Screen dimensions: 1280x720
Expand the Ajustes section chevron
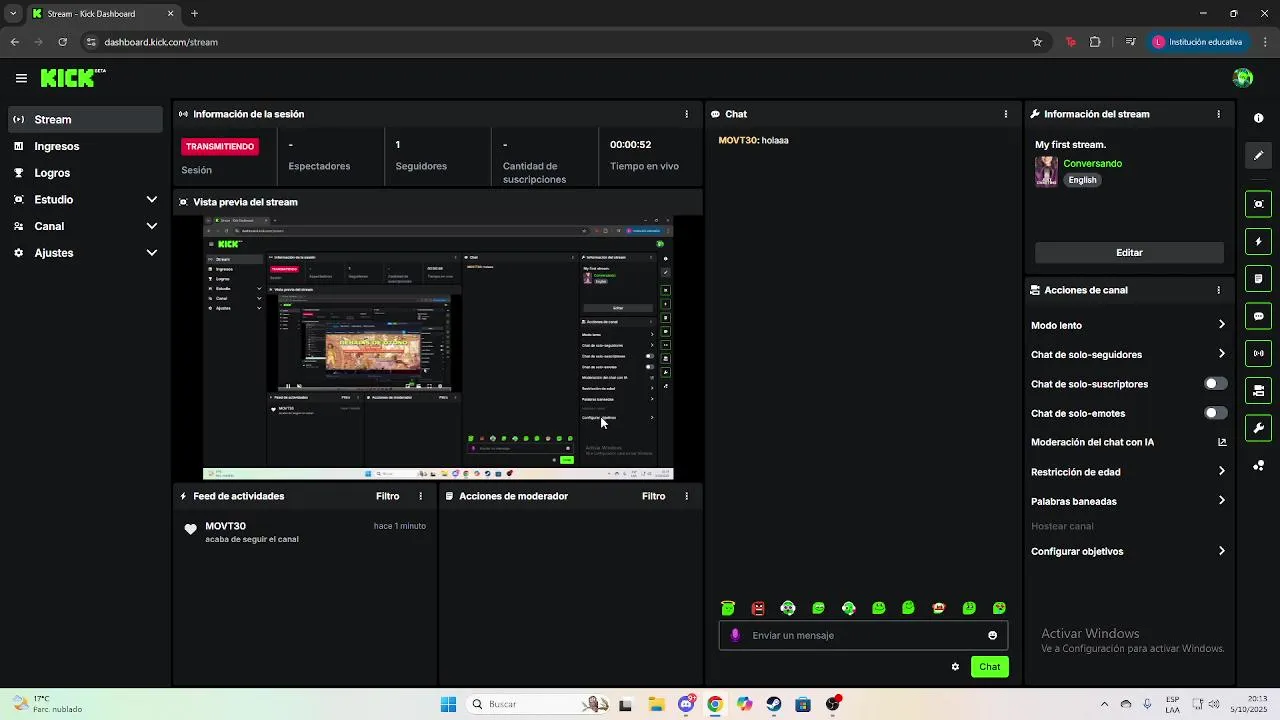[151, 253]
